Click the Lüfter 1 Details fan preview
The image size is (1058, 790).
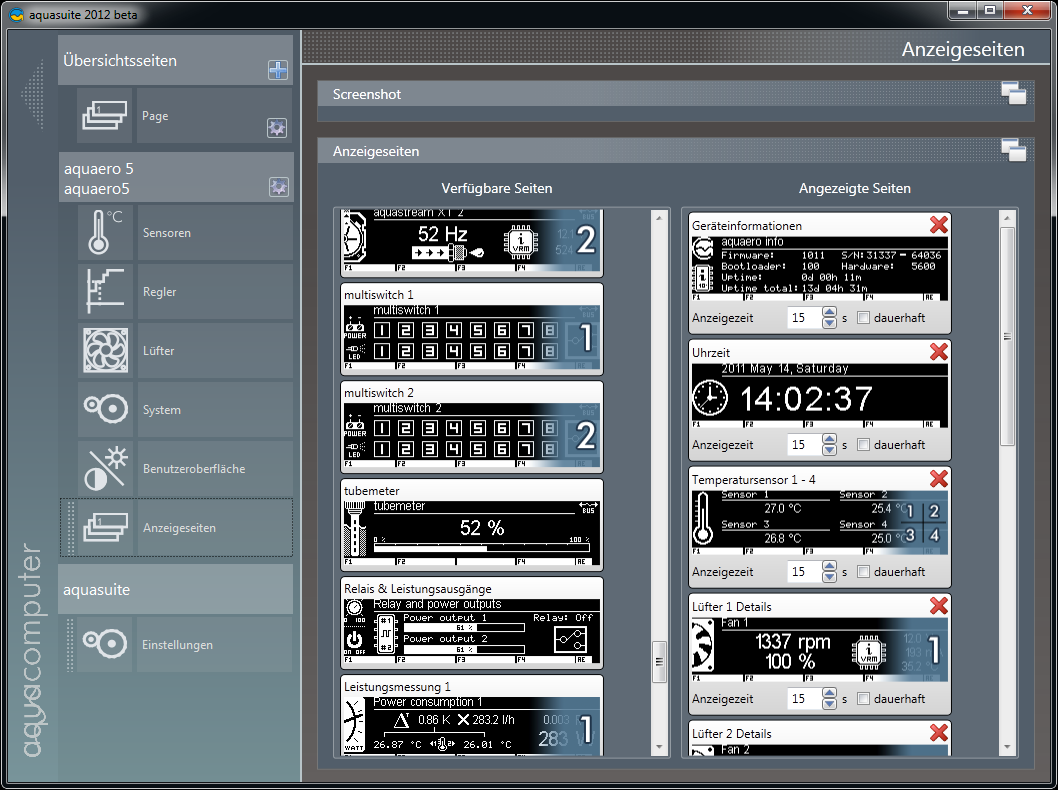[820, 650]
